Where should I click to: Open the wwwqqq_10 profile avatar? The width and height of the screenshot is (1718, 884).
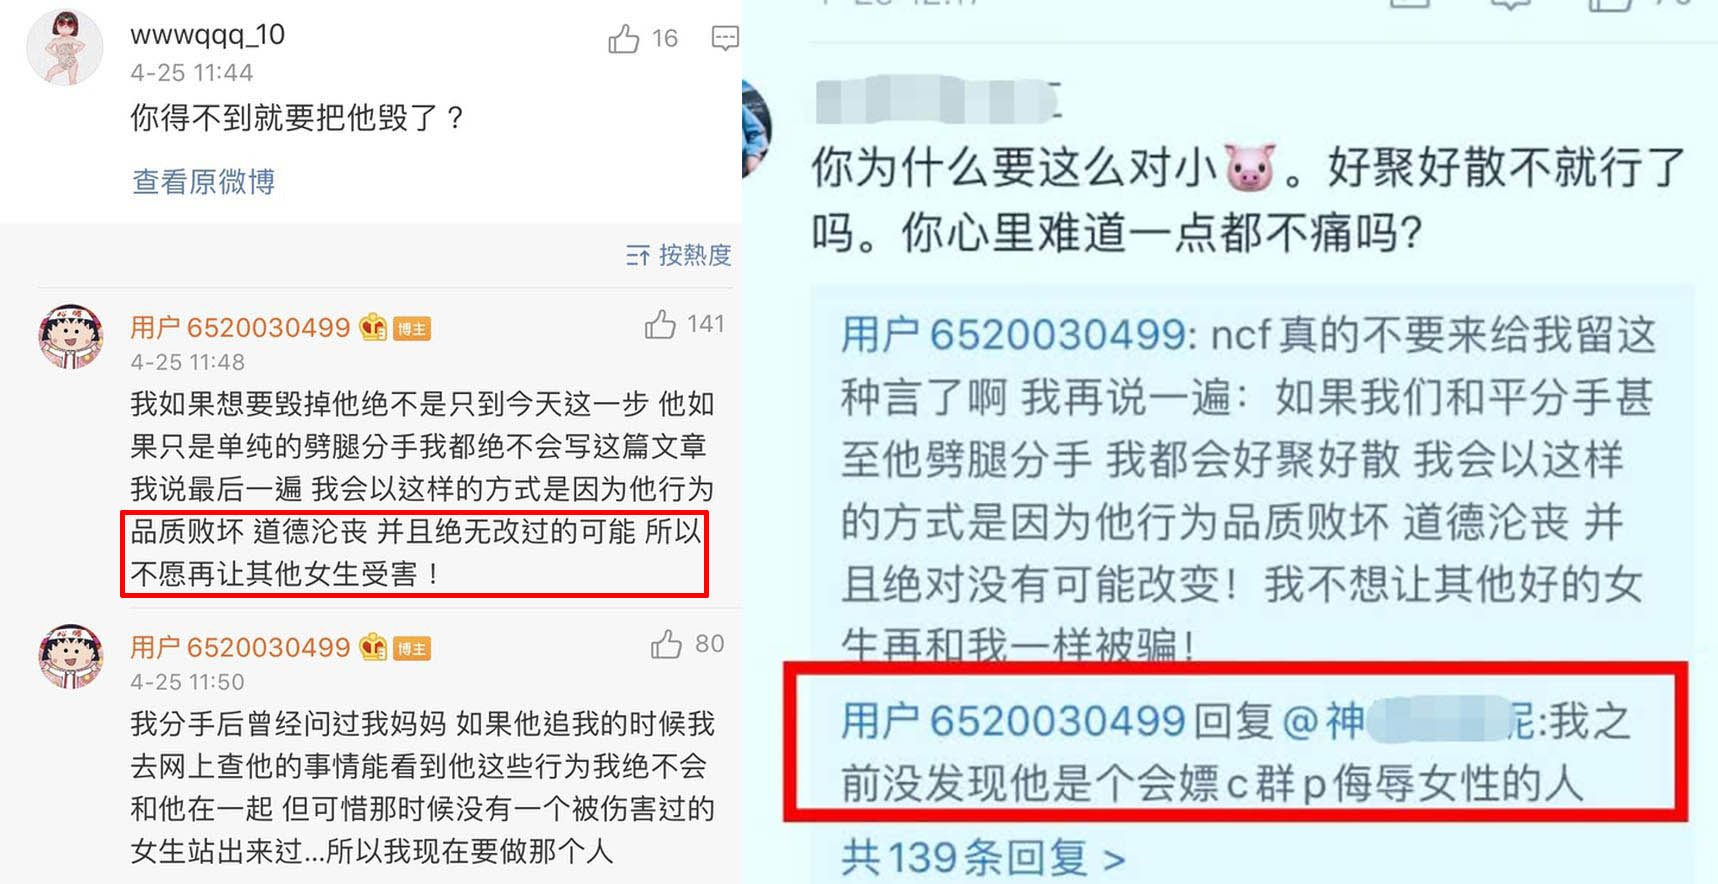[65, 47]
